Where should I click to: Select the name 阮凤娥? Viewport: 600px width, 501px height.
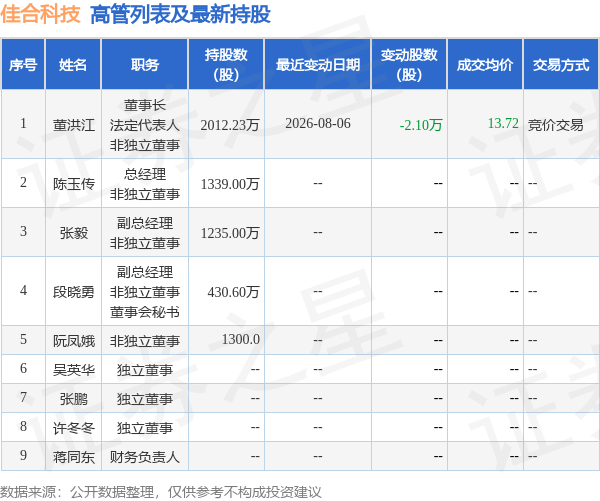point(73,341)
